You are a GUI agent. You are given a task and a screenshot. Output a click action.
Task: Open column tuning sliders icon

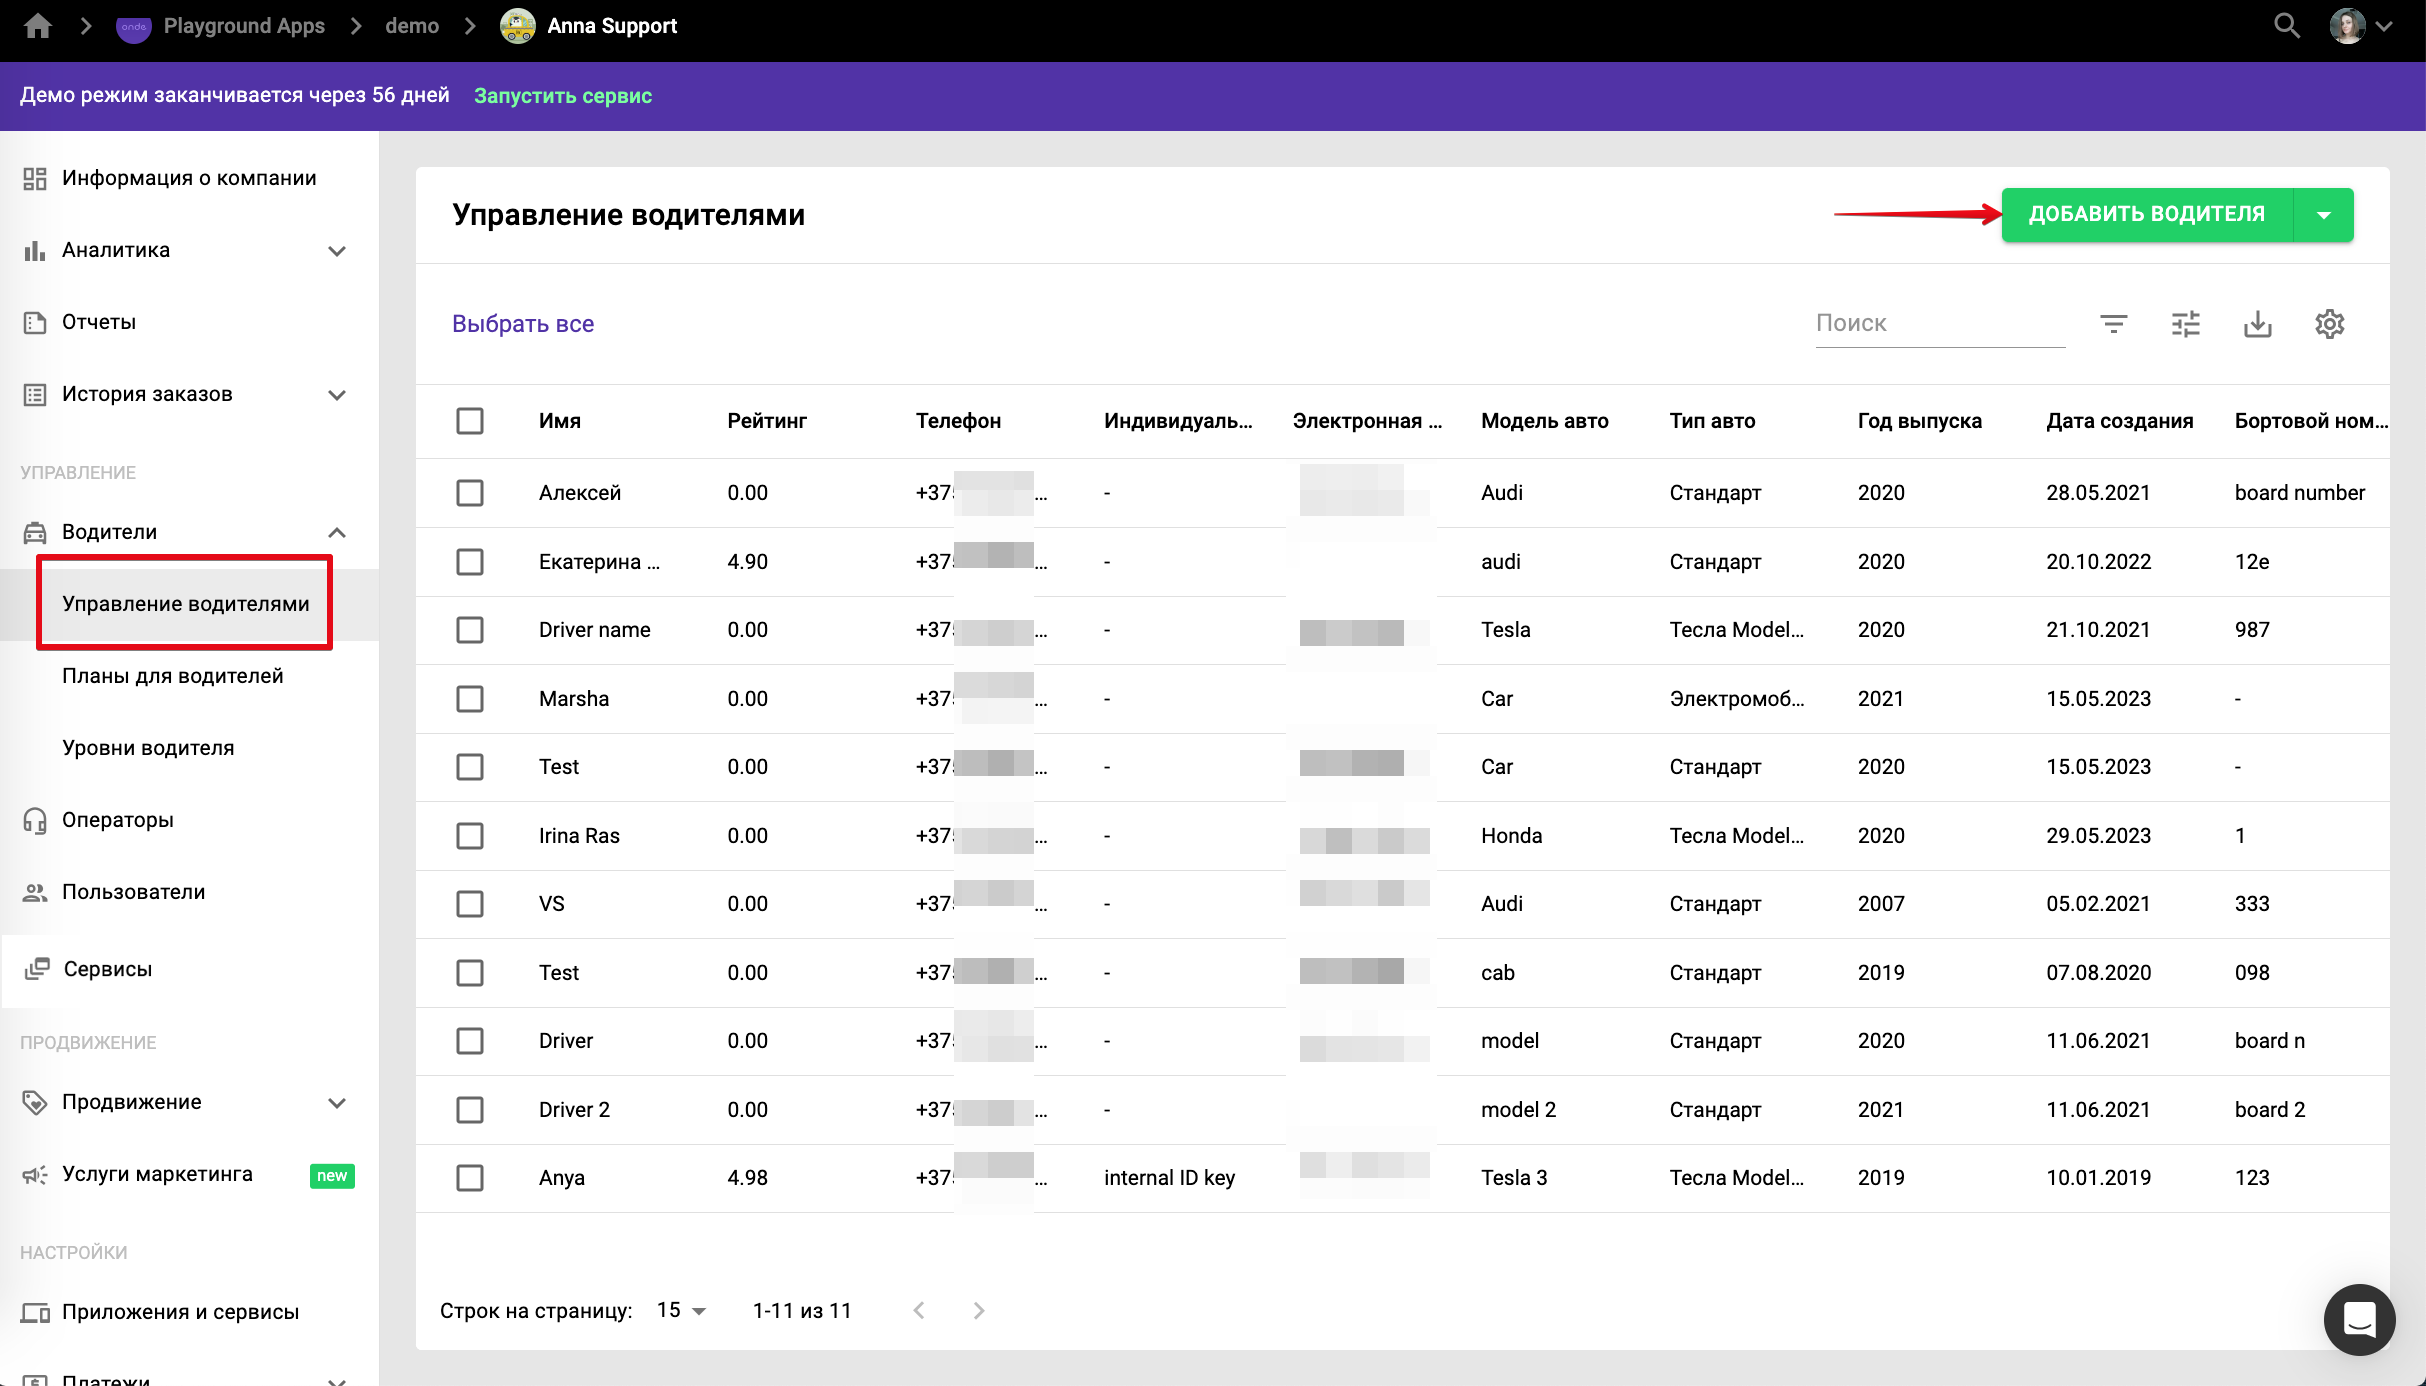2185,324
